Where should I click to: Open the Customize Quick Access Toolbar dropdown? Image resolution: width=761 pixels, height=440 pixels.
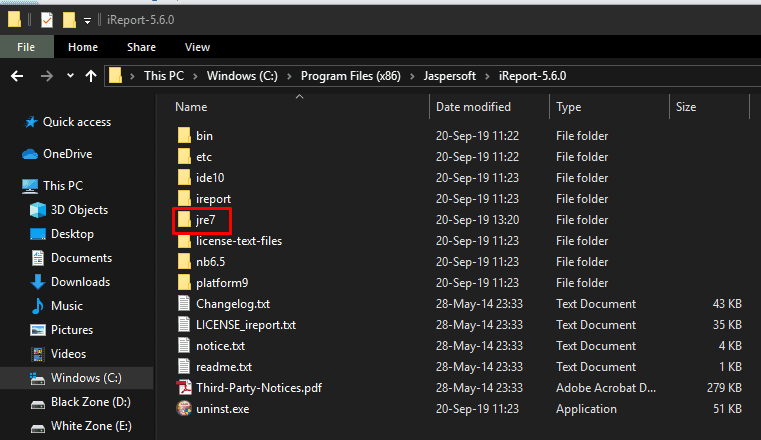(87, 20)
